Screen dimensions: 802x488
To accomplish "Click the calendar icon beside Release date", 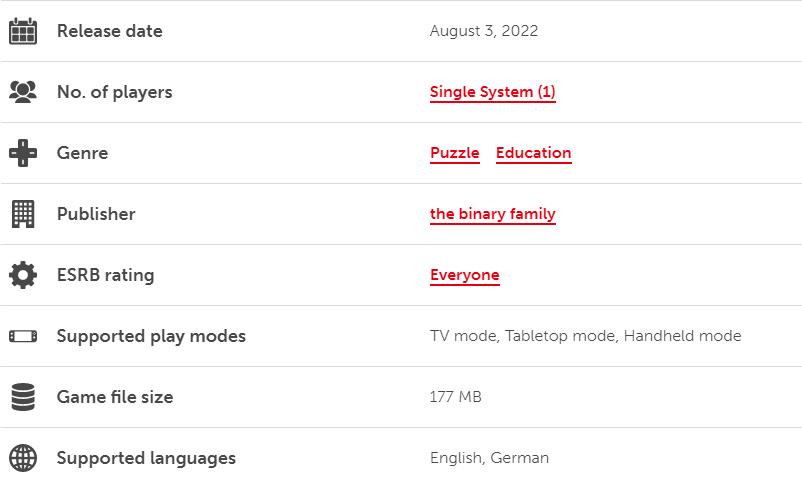I will pyautogui.click(x=23, y=31).
